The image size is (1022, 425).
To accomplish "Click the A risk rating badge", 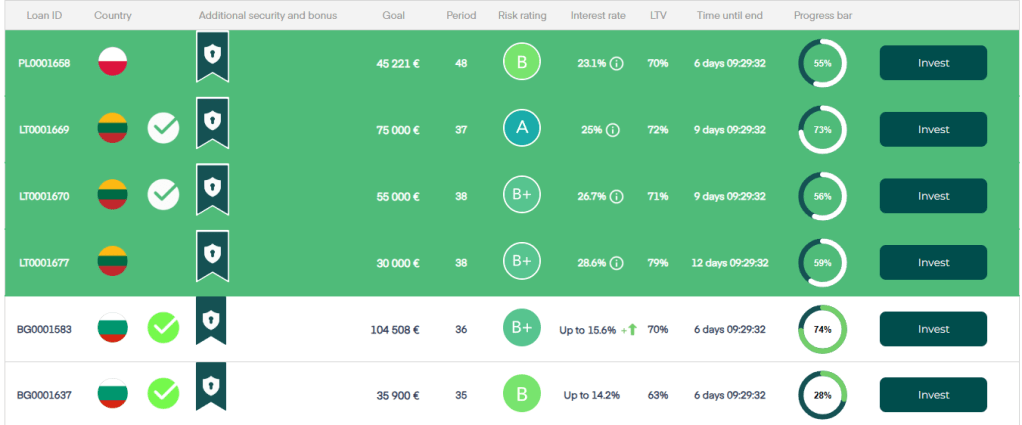I will [x=522, y=128].
